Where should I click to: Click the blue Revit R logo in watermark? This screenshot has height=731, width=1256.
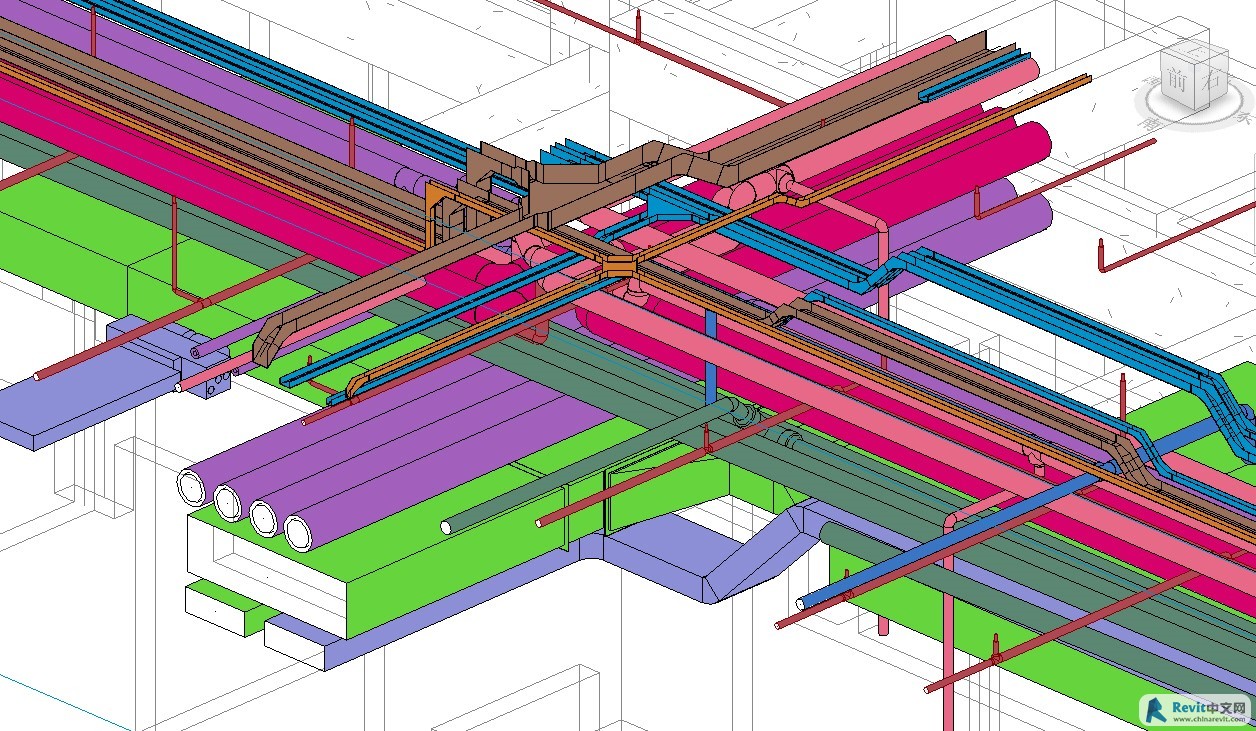click(1157, 709)
